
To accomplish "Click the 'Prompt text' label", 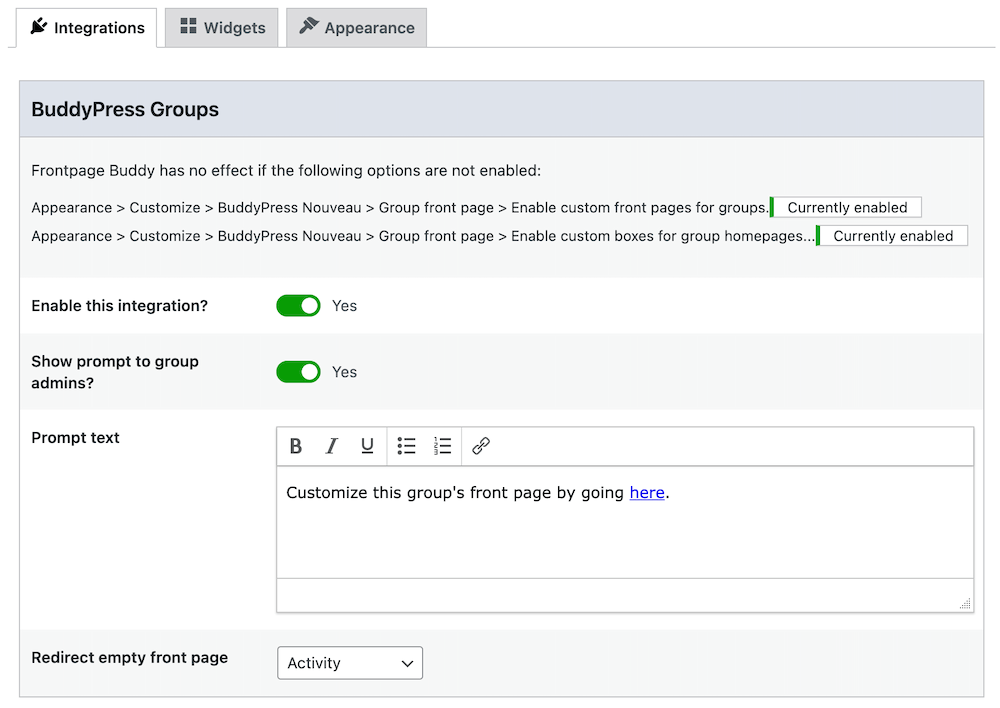I will pyautogui.click(x=75, y=438).
